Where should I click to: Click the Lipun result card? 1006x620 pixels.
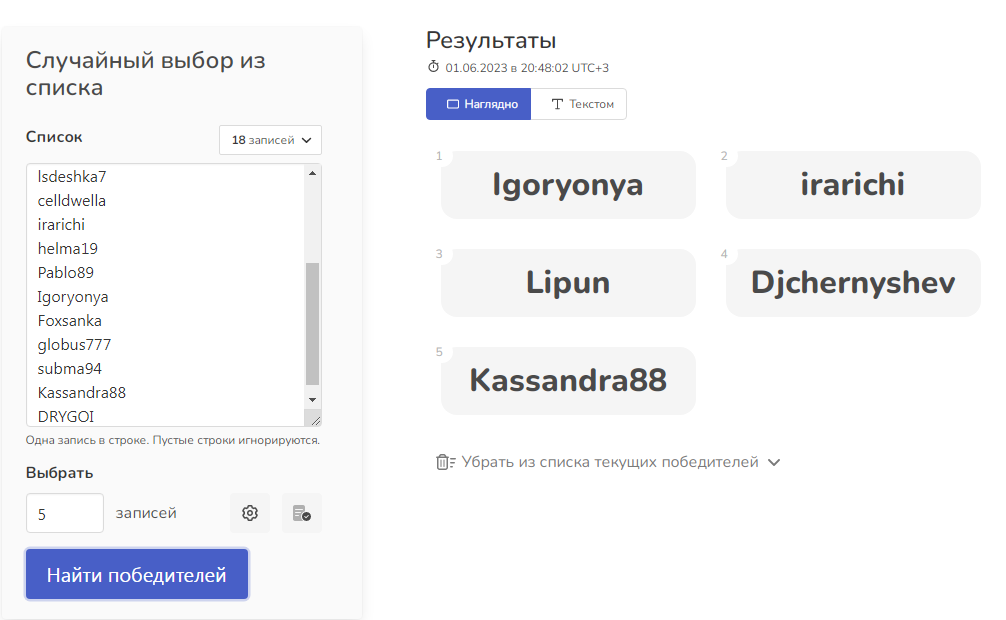tap(568, 283)
